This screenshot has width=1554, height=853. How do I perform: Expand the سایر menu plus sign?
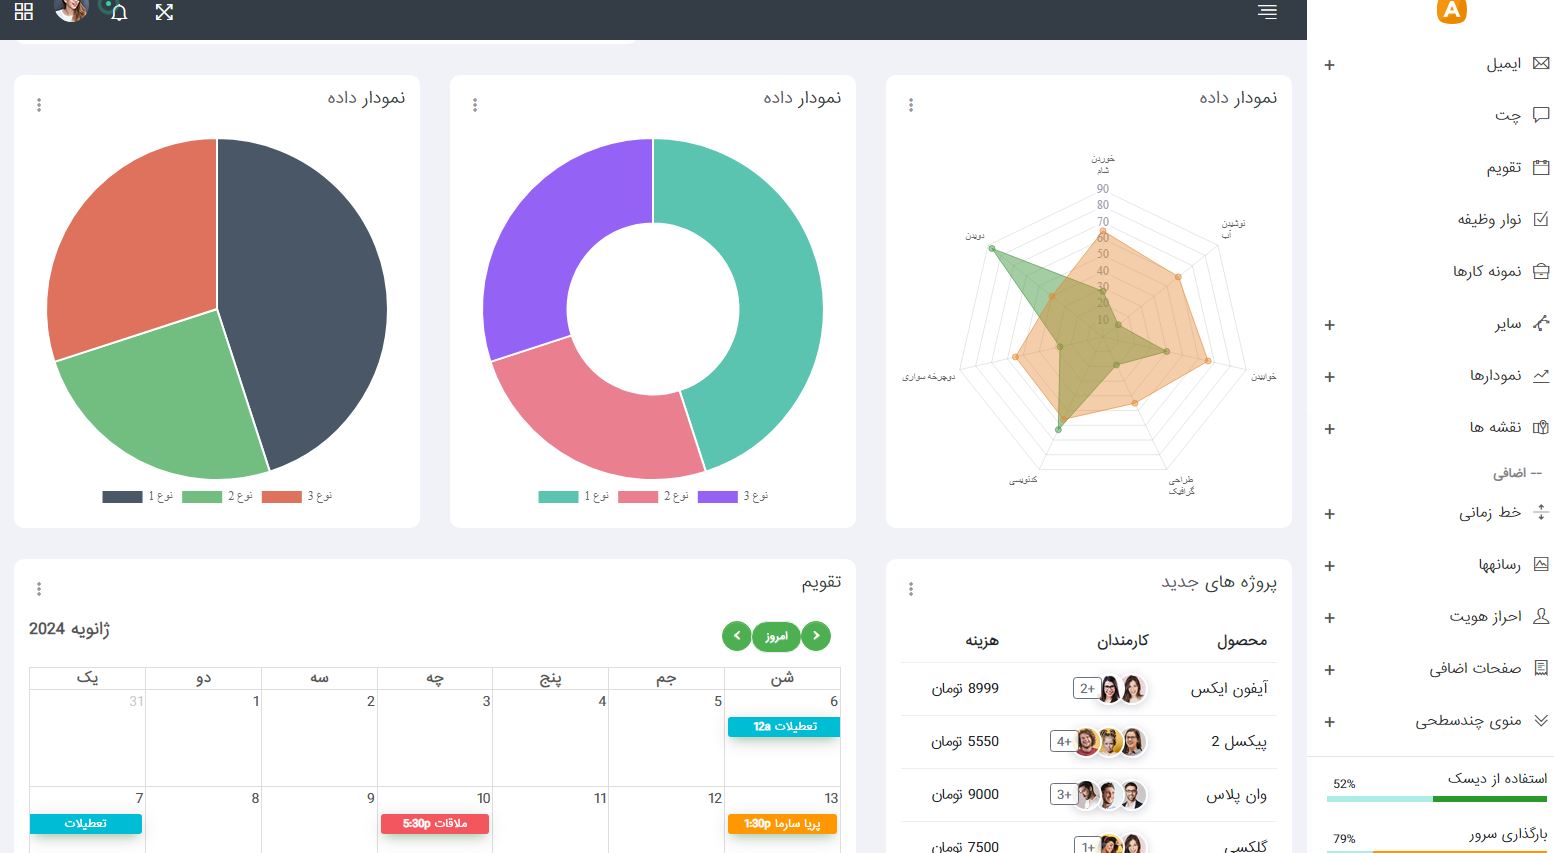point(1329,325)
